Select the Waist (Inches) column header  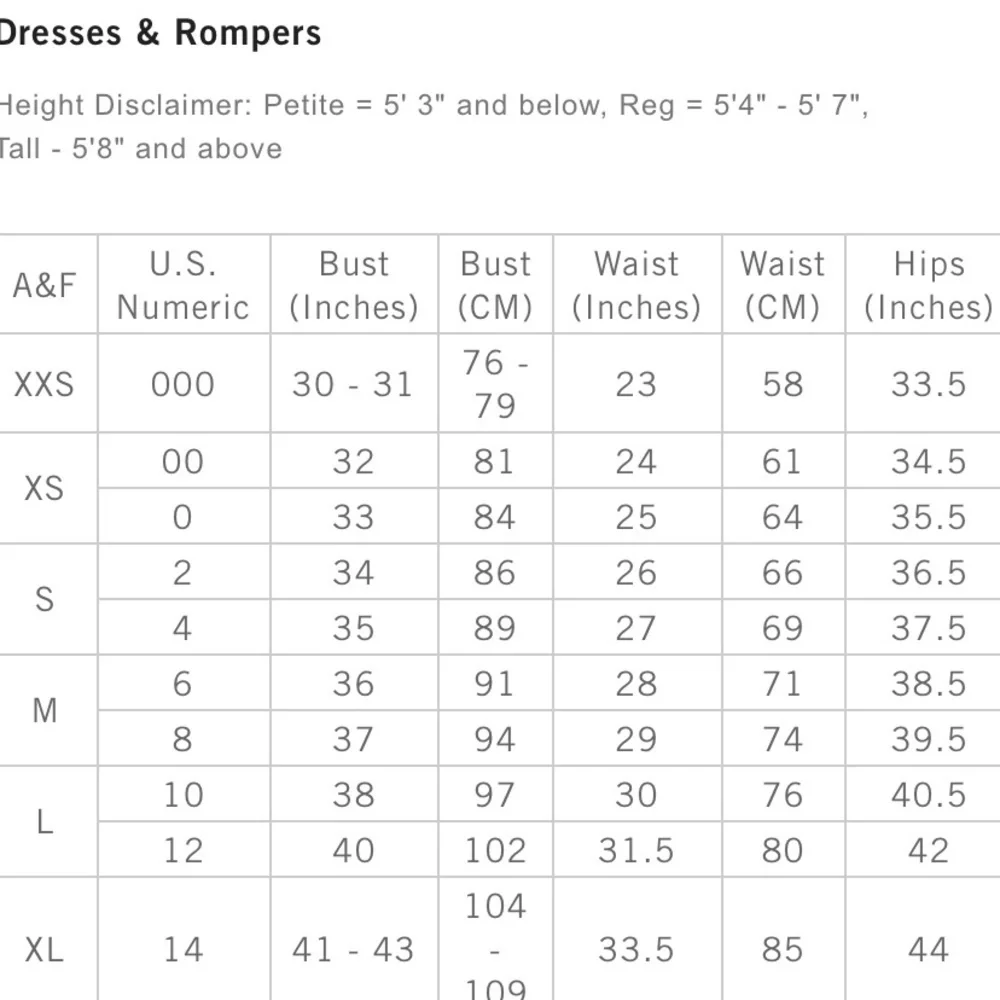(636, 285)
